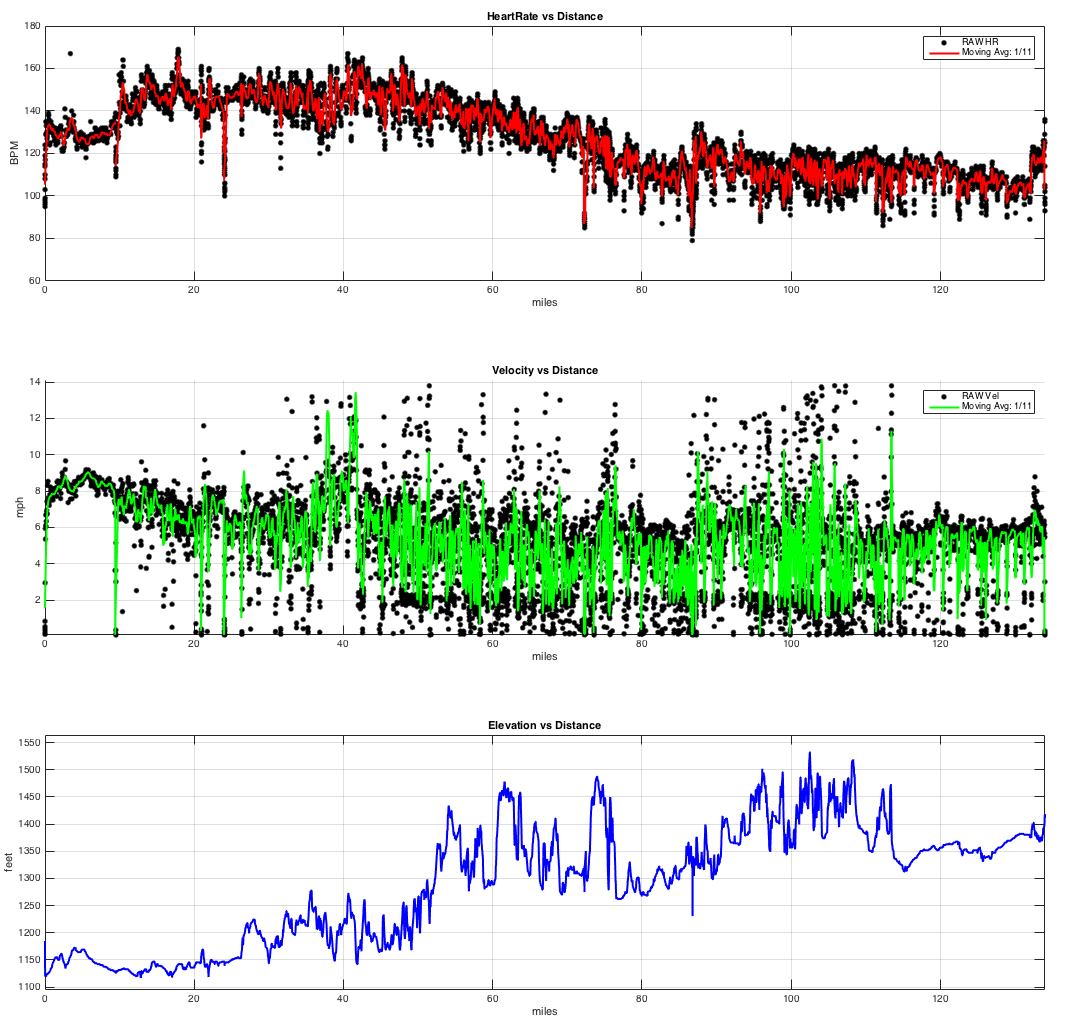Click the 1550 tick on the feet axis
The width and height of the screenshot is (1067, 1022).
click(27, 743)
